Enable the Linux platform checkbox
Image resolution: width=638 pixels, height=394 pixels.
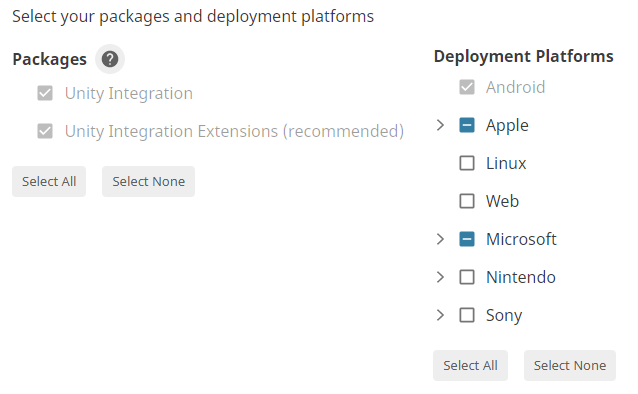(467, 163)
